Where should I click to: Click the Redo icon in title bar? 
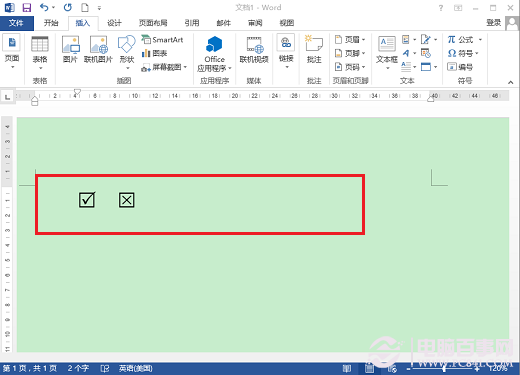[68, 7]
